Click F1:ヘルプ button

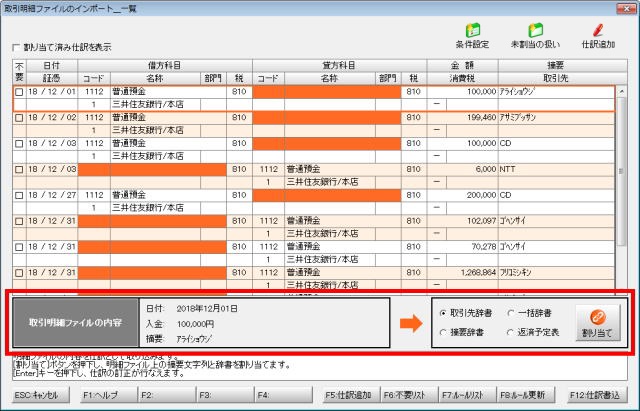tap(109, 395)
